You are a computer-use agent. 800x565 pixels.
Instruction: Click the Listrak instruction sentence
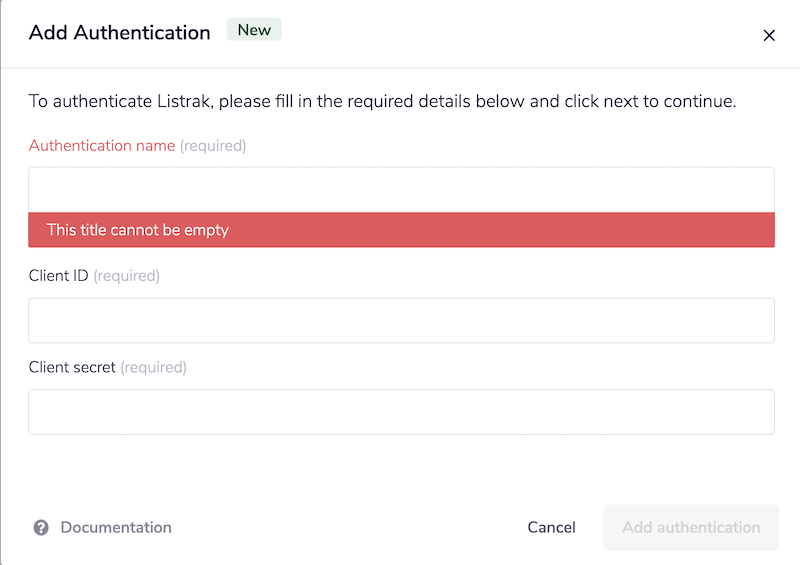click(382, 102)
